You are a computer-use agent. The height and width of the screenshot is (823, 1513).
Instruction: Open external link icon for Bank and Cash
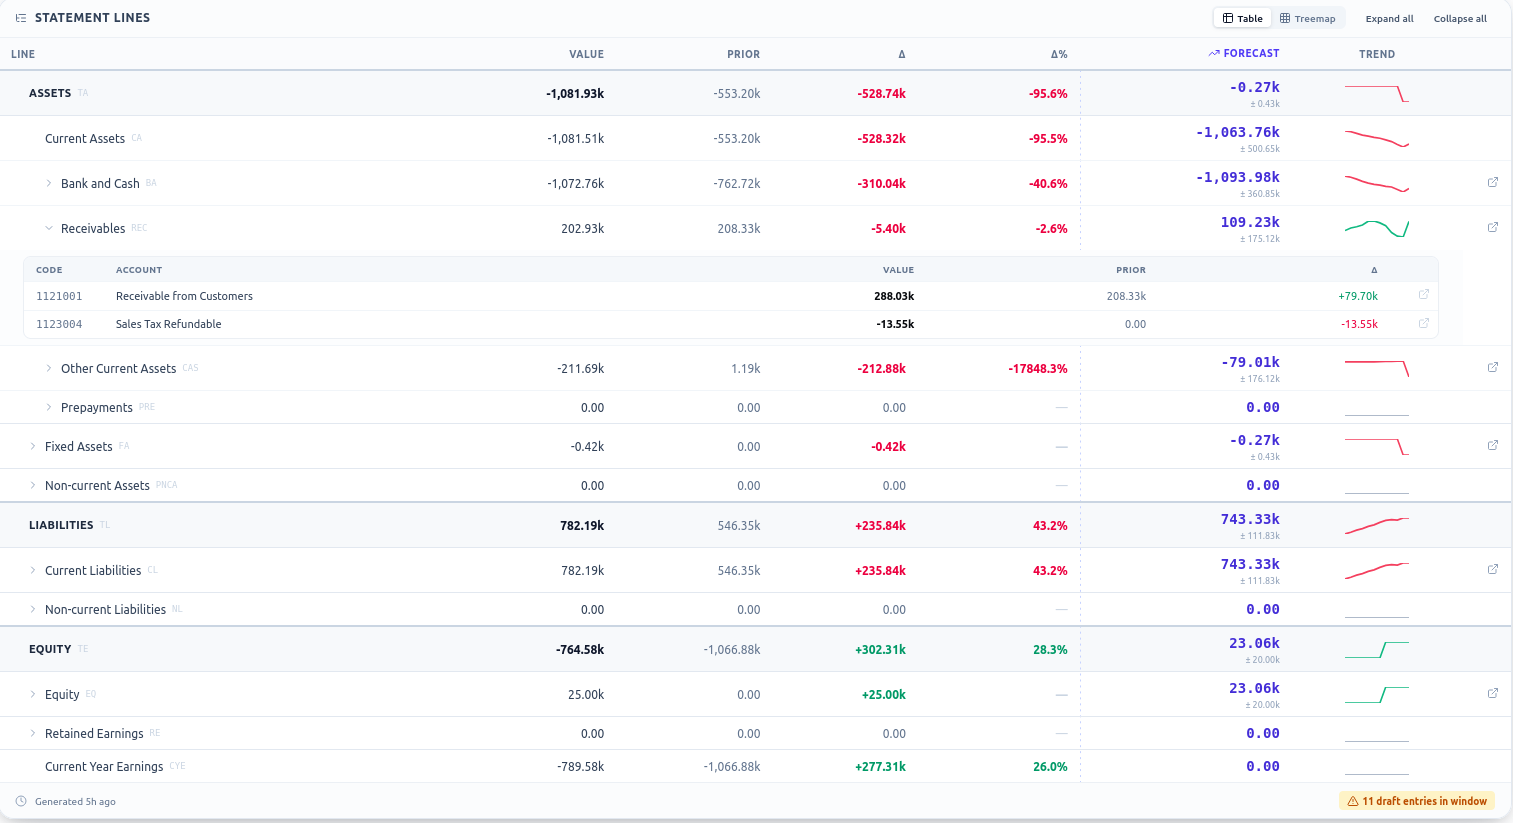coord(1493,182)
